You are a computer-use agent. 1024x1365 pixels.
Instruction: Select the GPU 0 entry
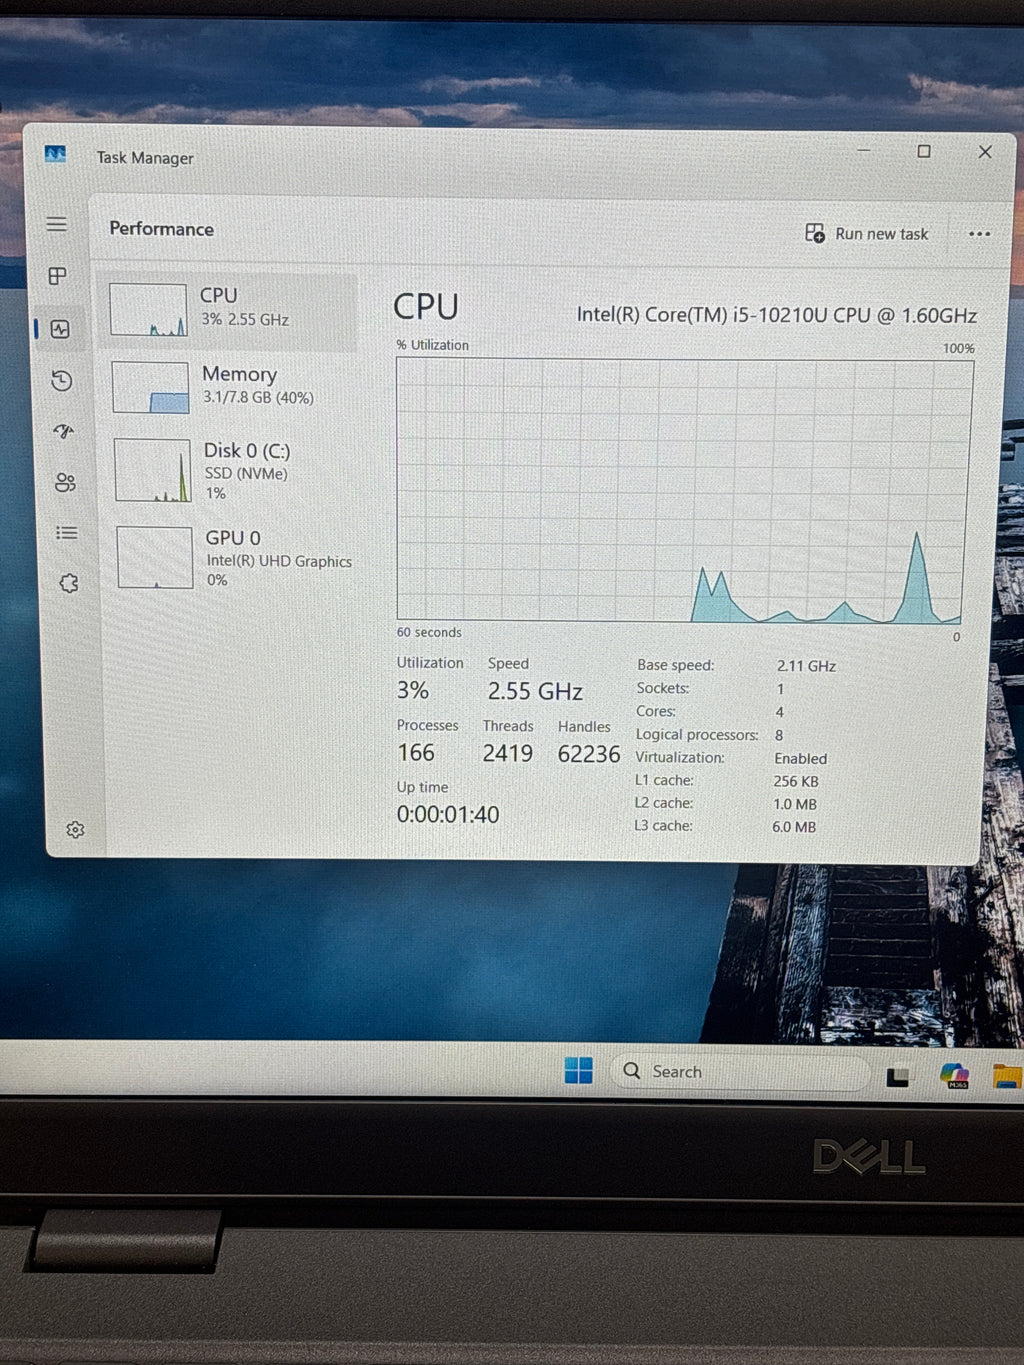pyautogui.click(x=232, y=557)
